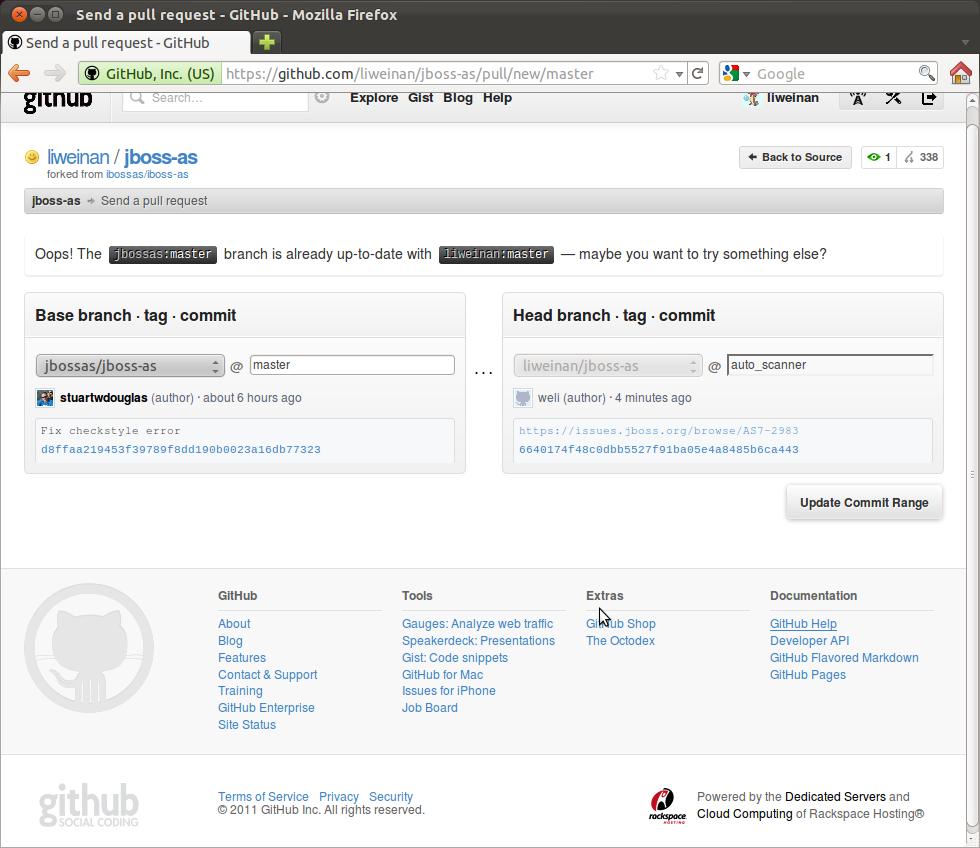This screenshot has height=848, width=980.
Task: Select the Send a pull request browser tab
Action: pos(126,42)
